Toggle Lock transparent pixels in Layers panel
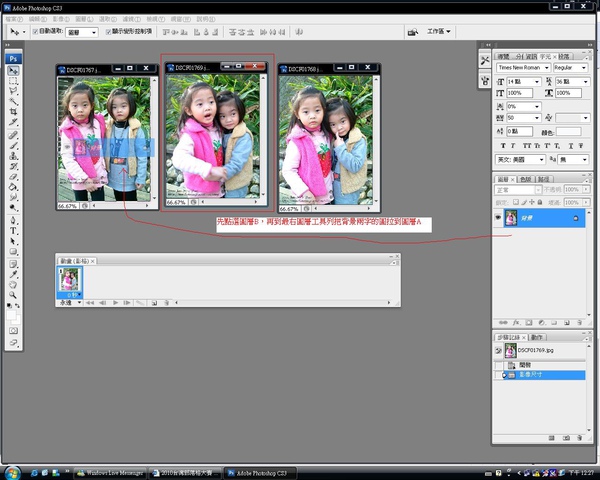 [516, 202]
